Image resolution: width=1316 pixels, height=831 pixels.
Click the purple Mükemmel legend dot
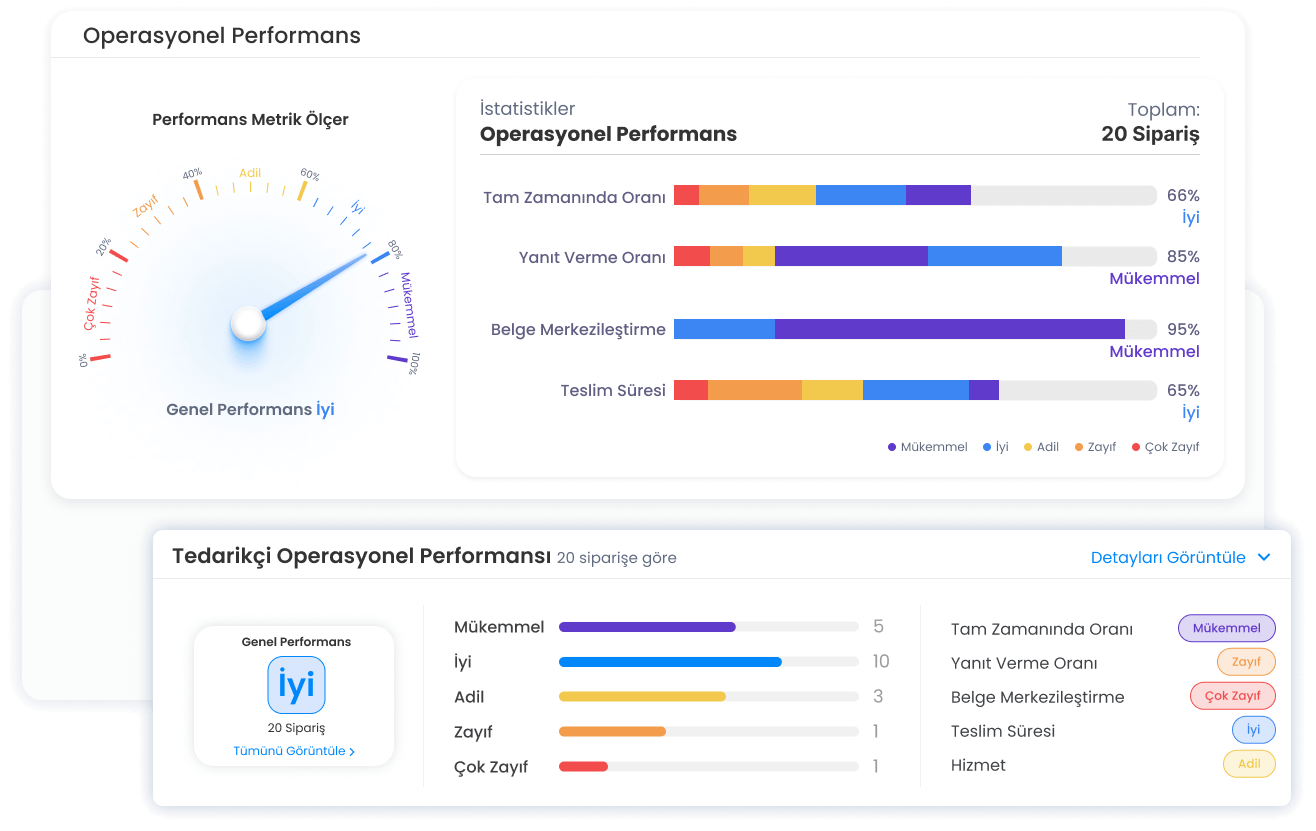click(892, 447)
